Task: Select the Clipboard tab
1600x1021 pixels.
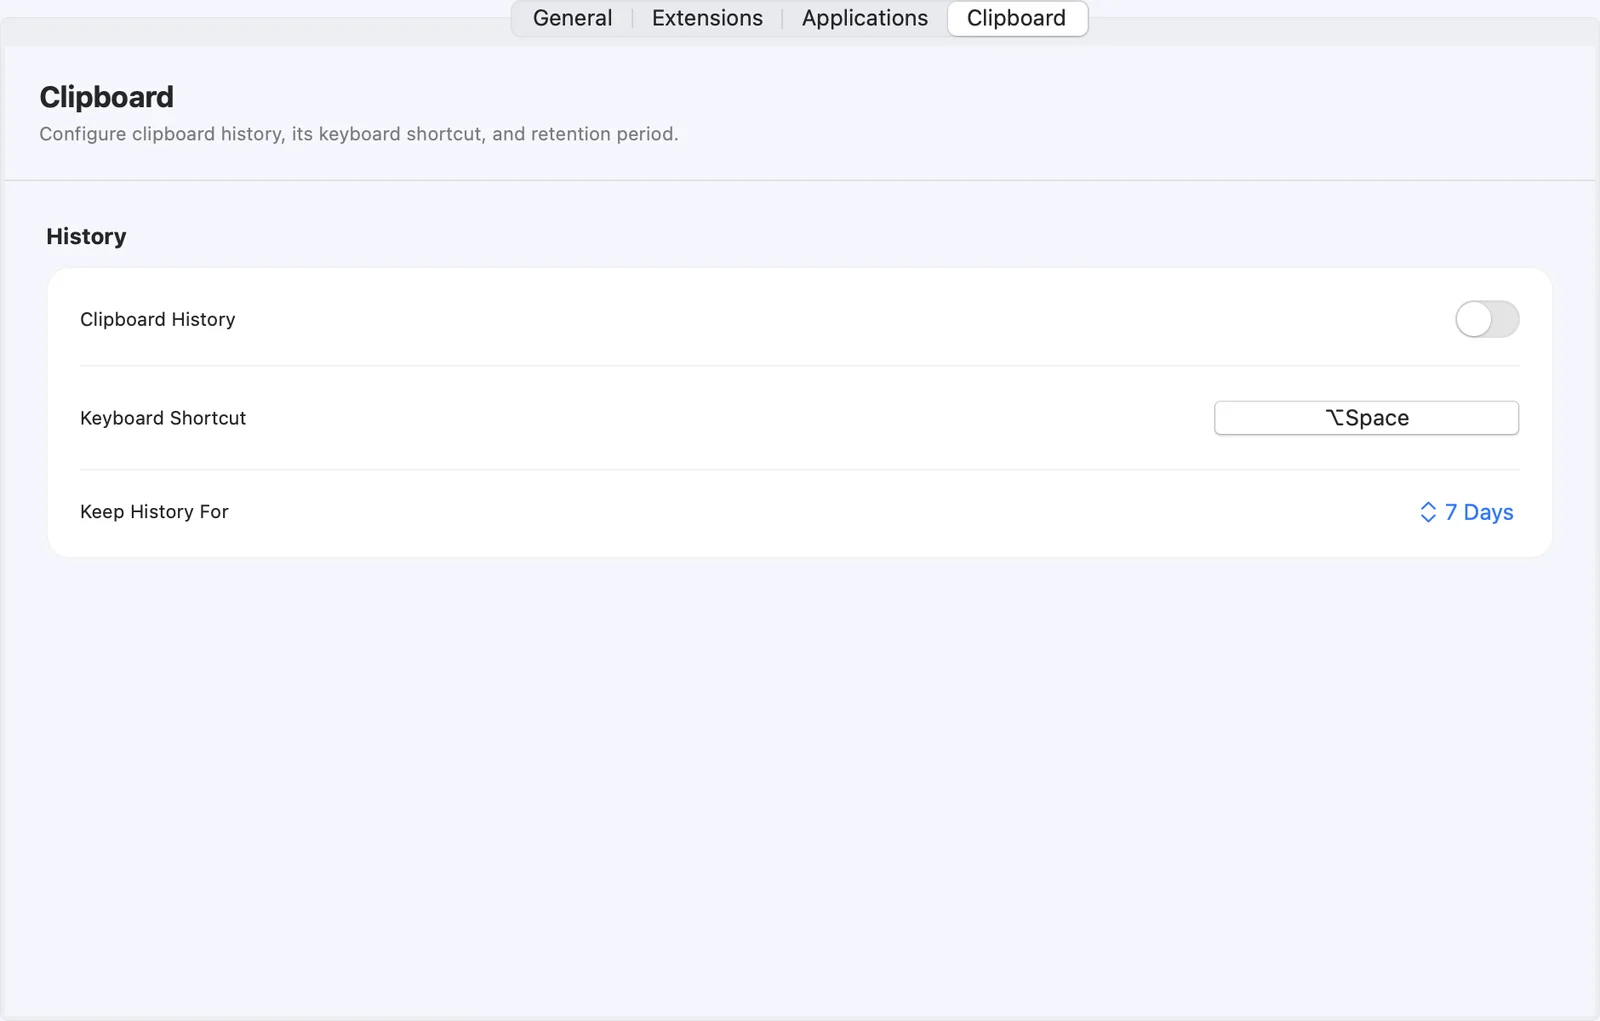Action: click(x=1017, y=18)
